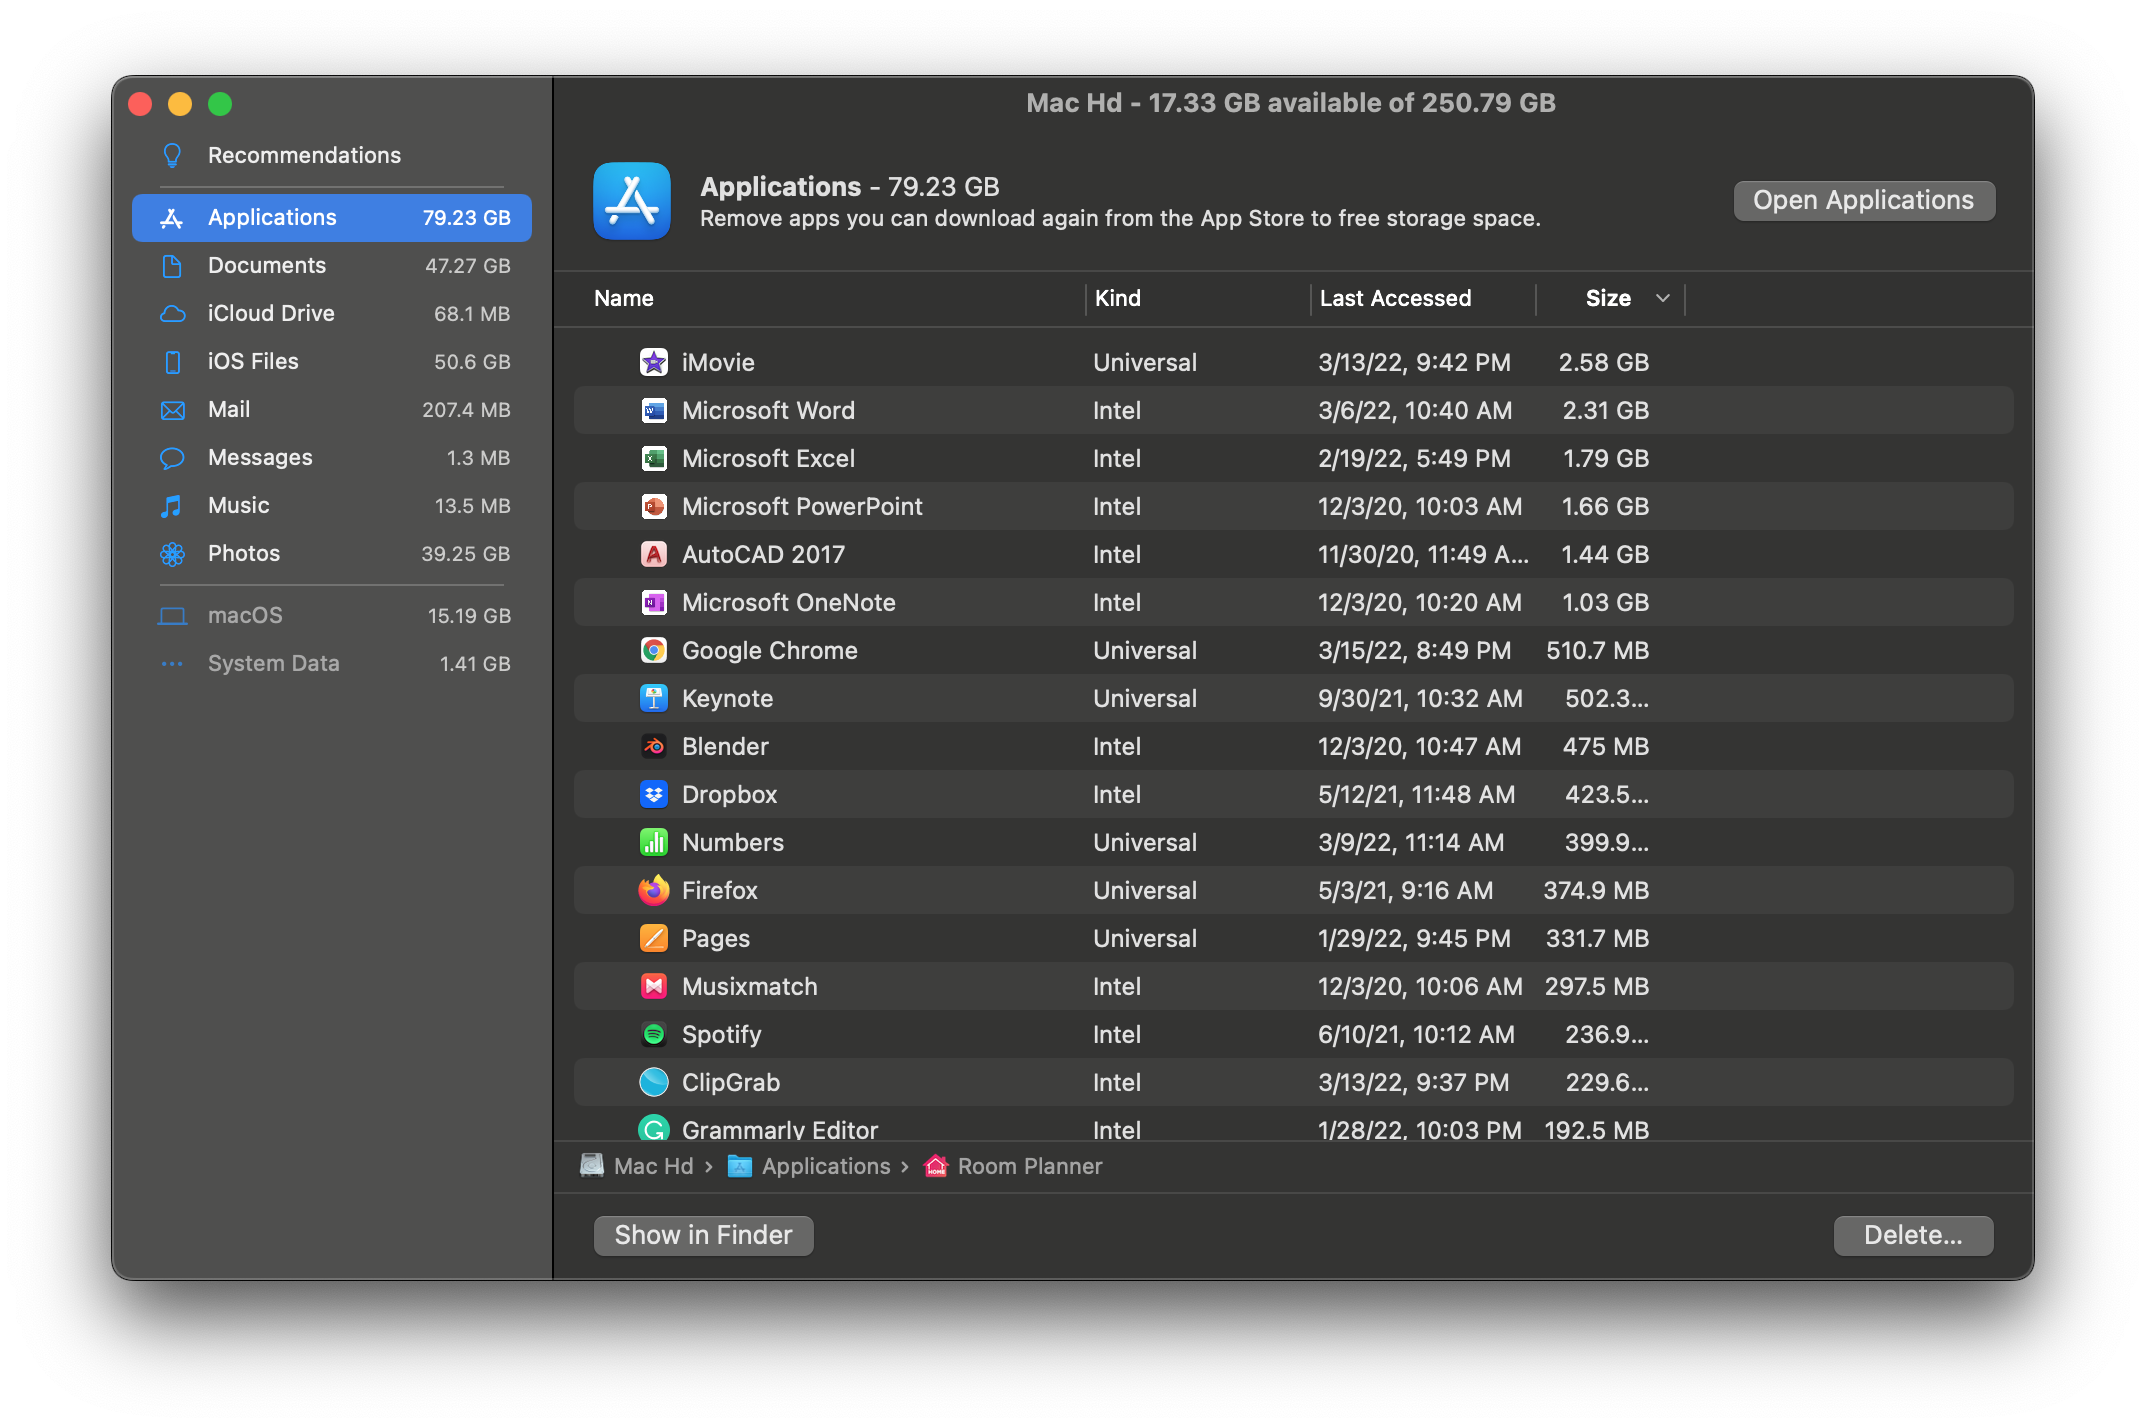Image resolution: width=2146 pixels, height=1428 pixels.
Task: Click the Google Chrome icon in list
Action: coord(653,650)
